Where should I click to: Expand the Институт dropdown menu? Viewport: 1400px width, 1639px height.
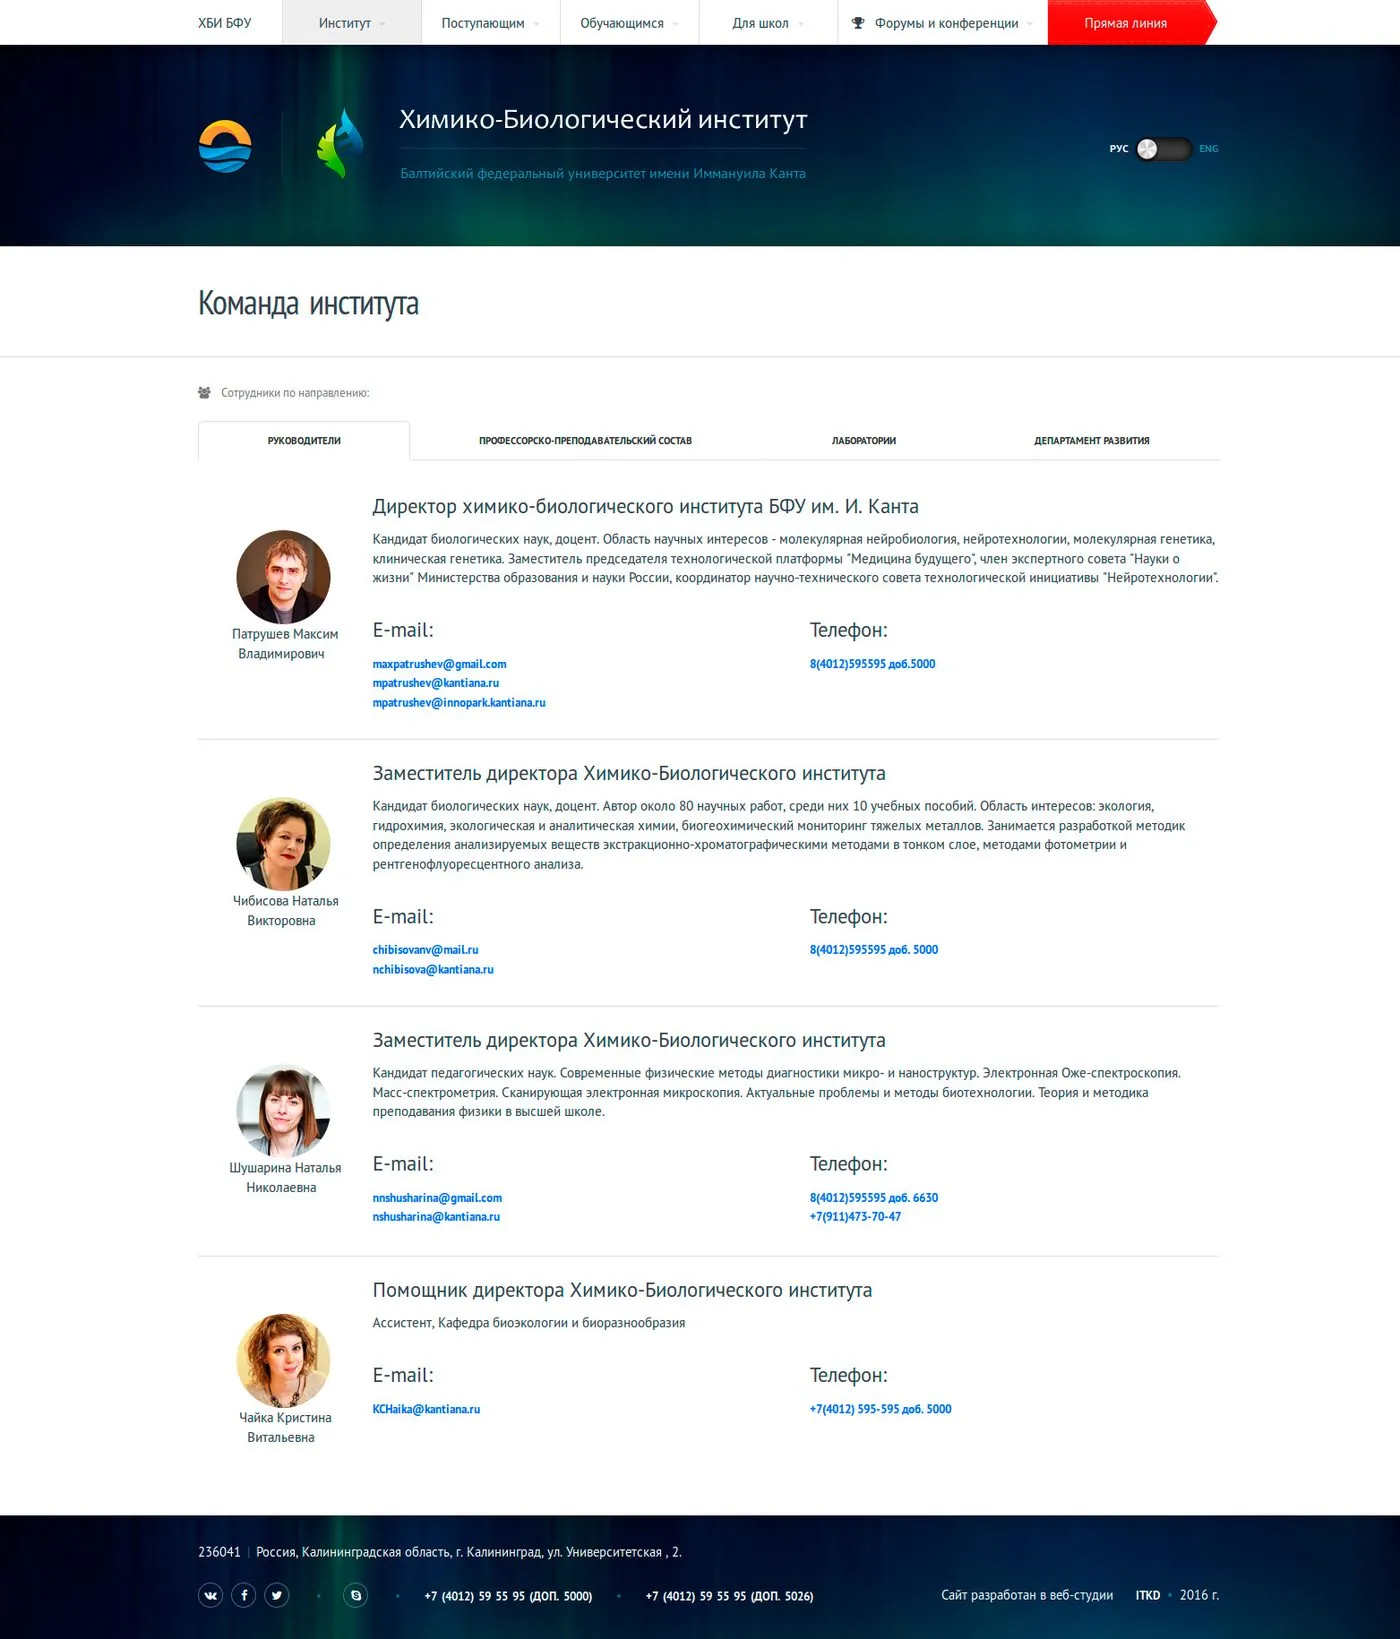(352, 22)
